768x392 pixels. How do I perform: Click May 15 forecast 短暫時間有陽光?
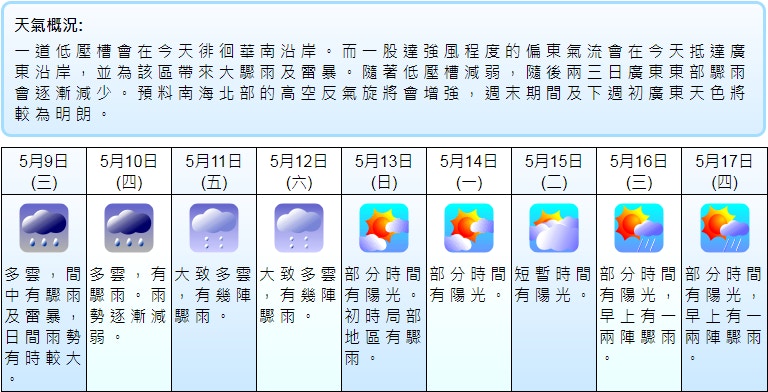553,285
